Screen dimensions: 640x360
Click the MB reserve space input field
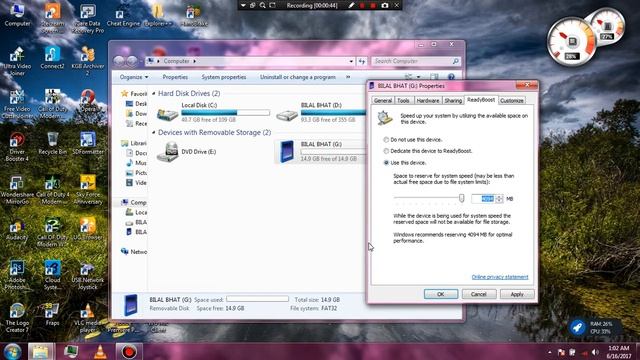(x=483, y=199)
